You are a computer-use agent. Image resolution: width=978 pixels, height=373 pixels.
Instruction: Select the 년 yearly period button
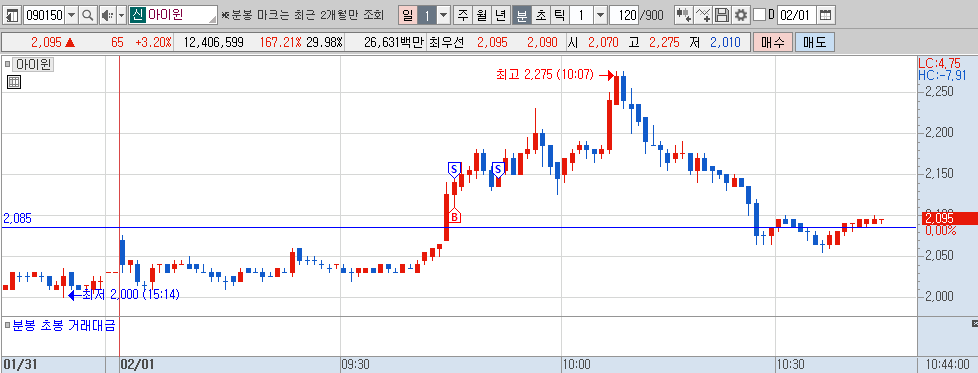pyautogui.click(x=501, y=15)
